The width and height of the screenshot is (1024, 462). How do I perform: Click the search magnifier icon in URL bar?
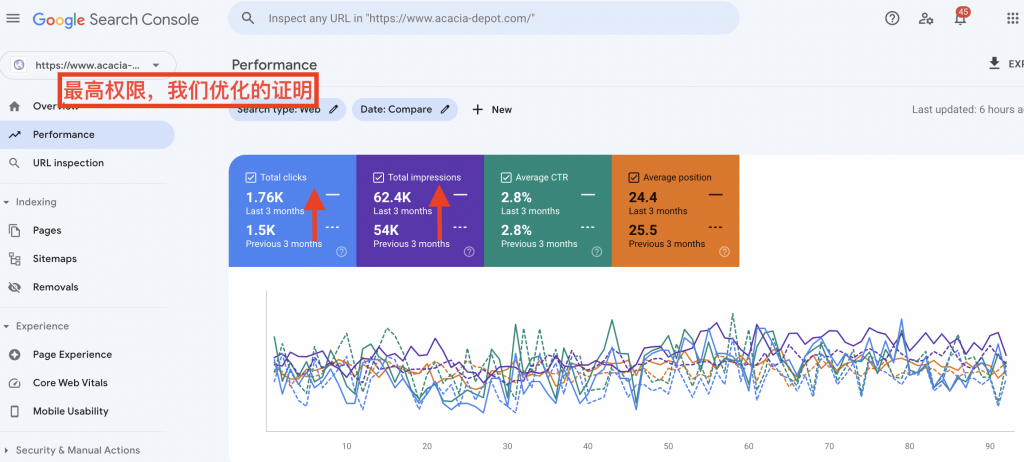[x=248, y=18]
